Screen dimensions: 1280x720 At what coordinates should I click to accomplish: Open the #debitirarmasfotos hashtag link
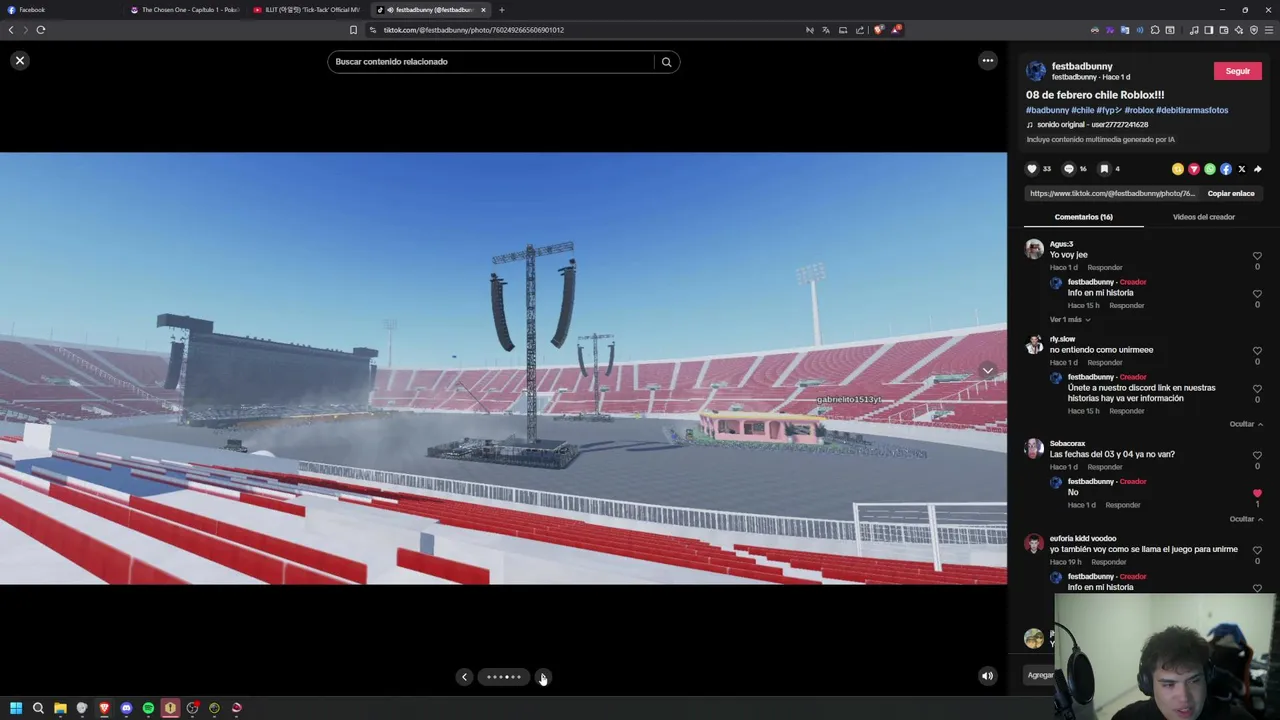click(1192, 110)
